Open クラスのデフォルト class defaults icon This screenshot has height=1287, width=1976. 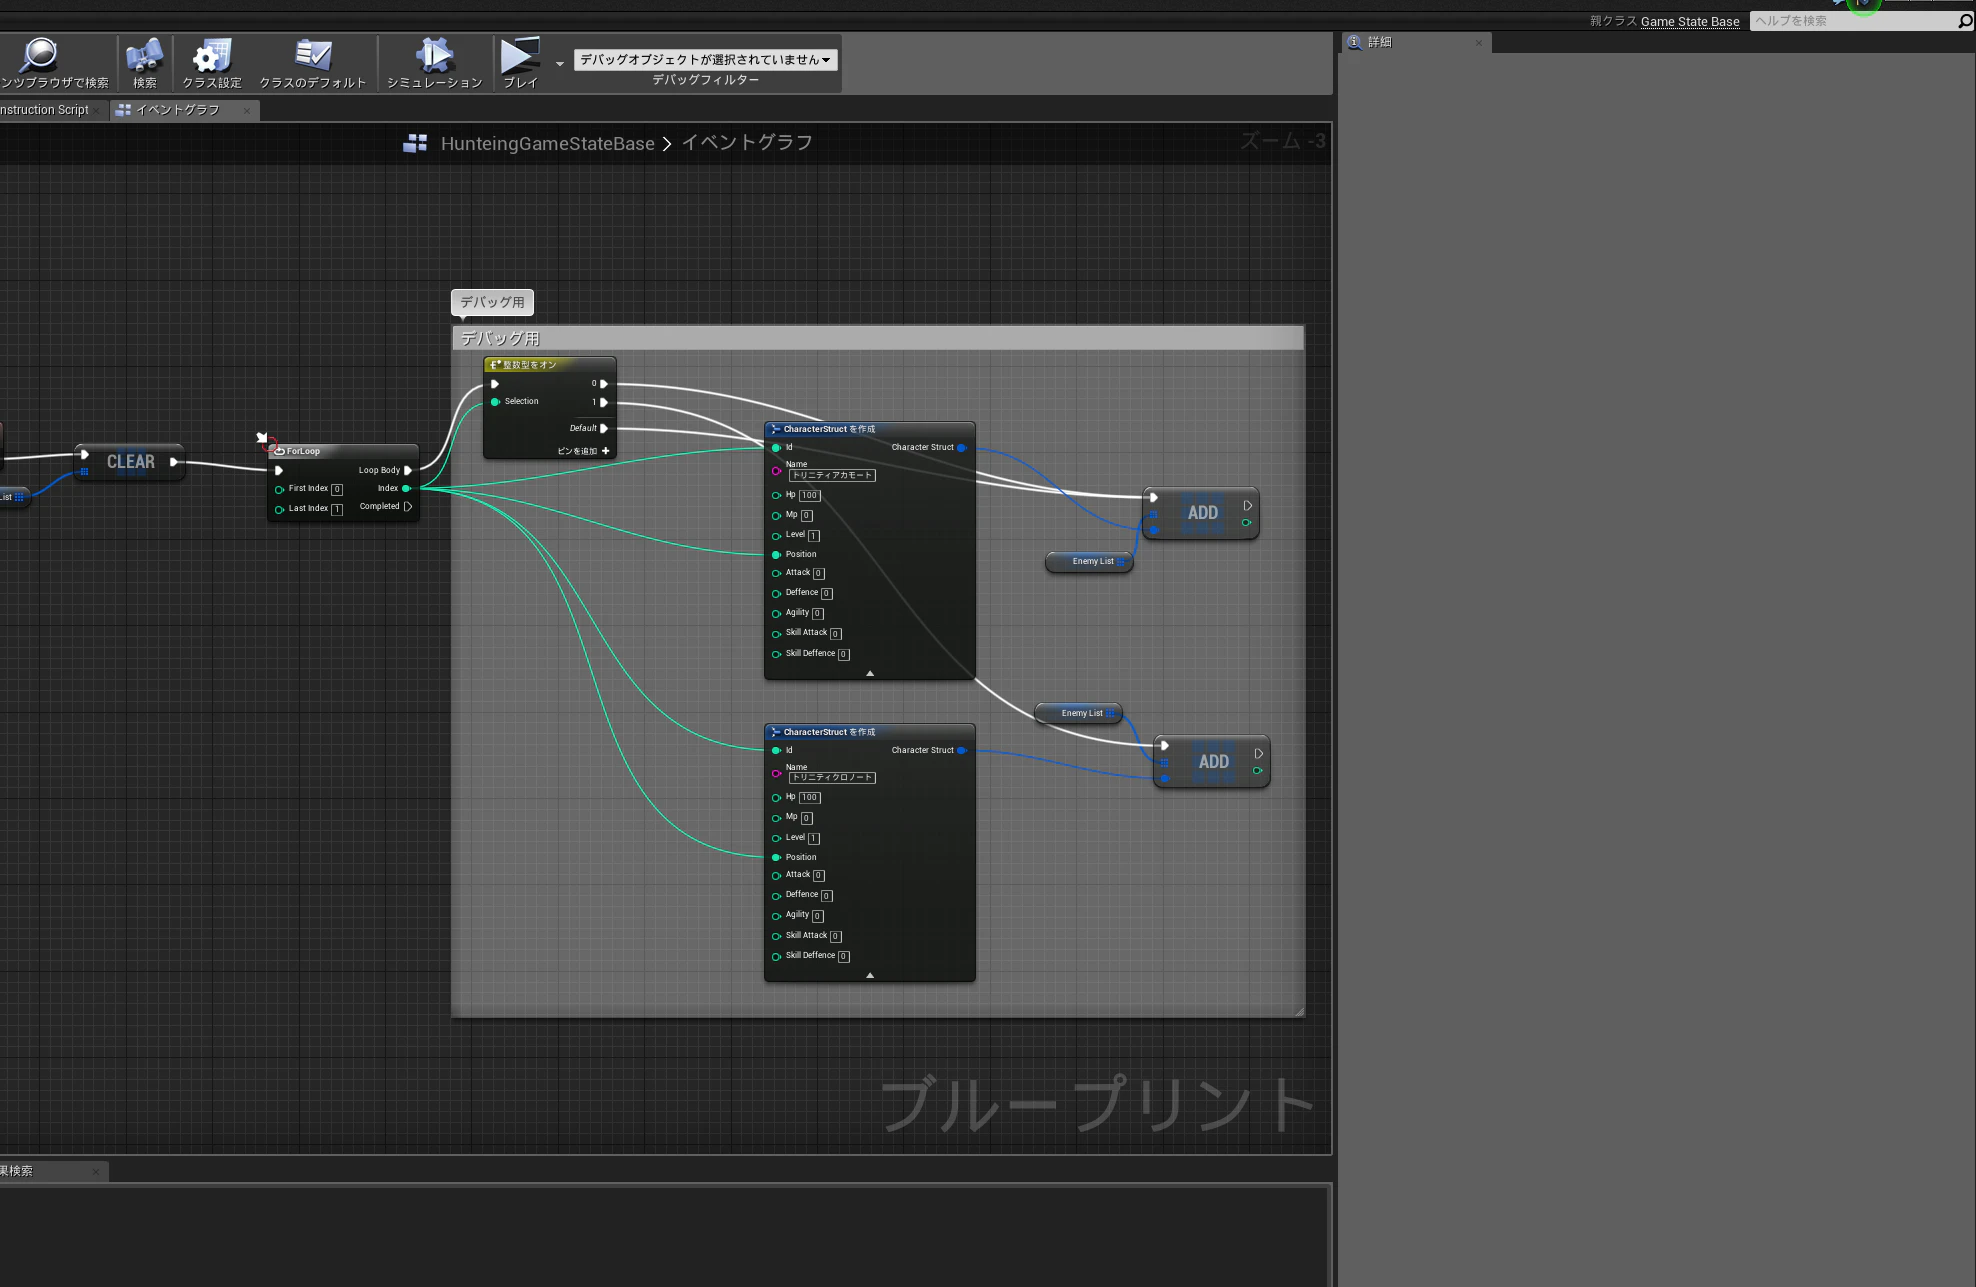pyautogui.click(x=313, y=55)
